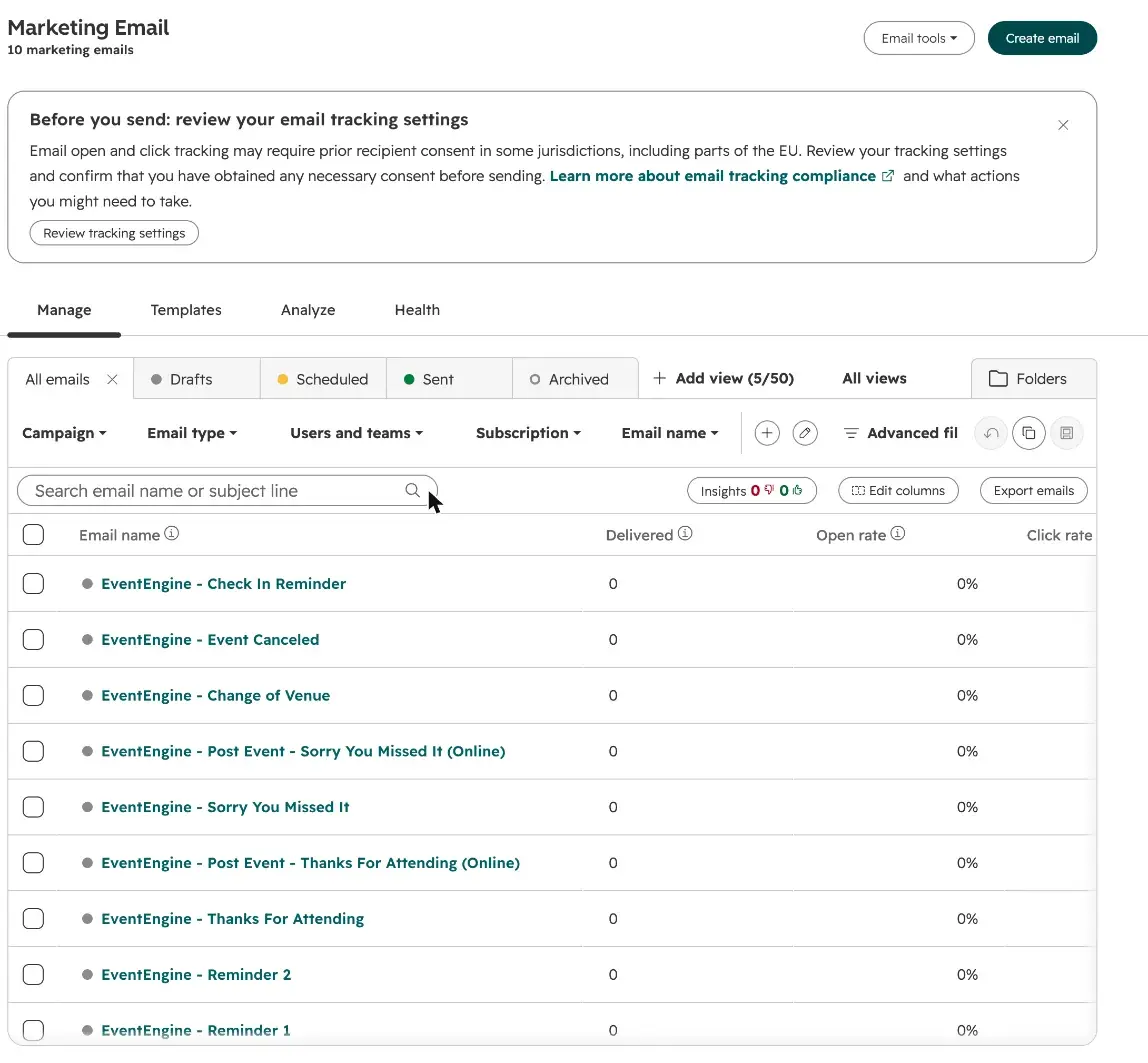Switch to the Analyze tab

pyautogui.click(x=308, y=310)
